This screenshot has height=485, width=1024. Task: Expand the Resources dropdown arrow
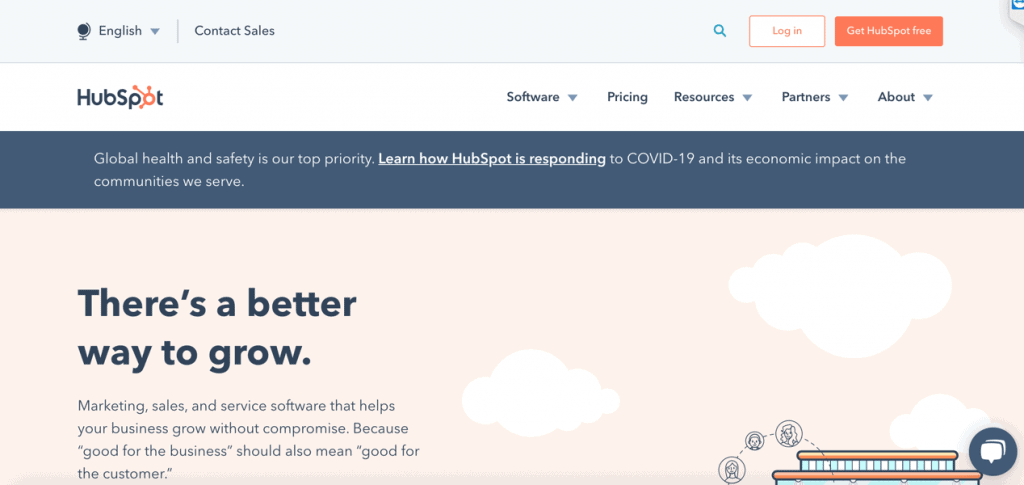point(748,98)
